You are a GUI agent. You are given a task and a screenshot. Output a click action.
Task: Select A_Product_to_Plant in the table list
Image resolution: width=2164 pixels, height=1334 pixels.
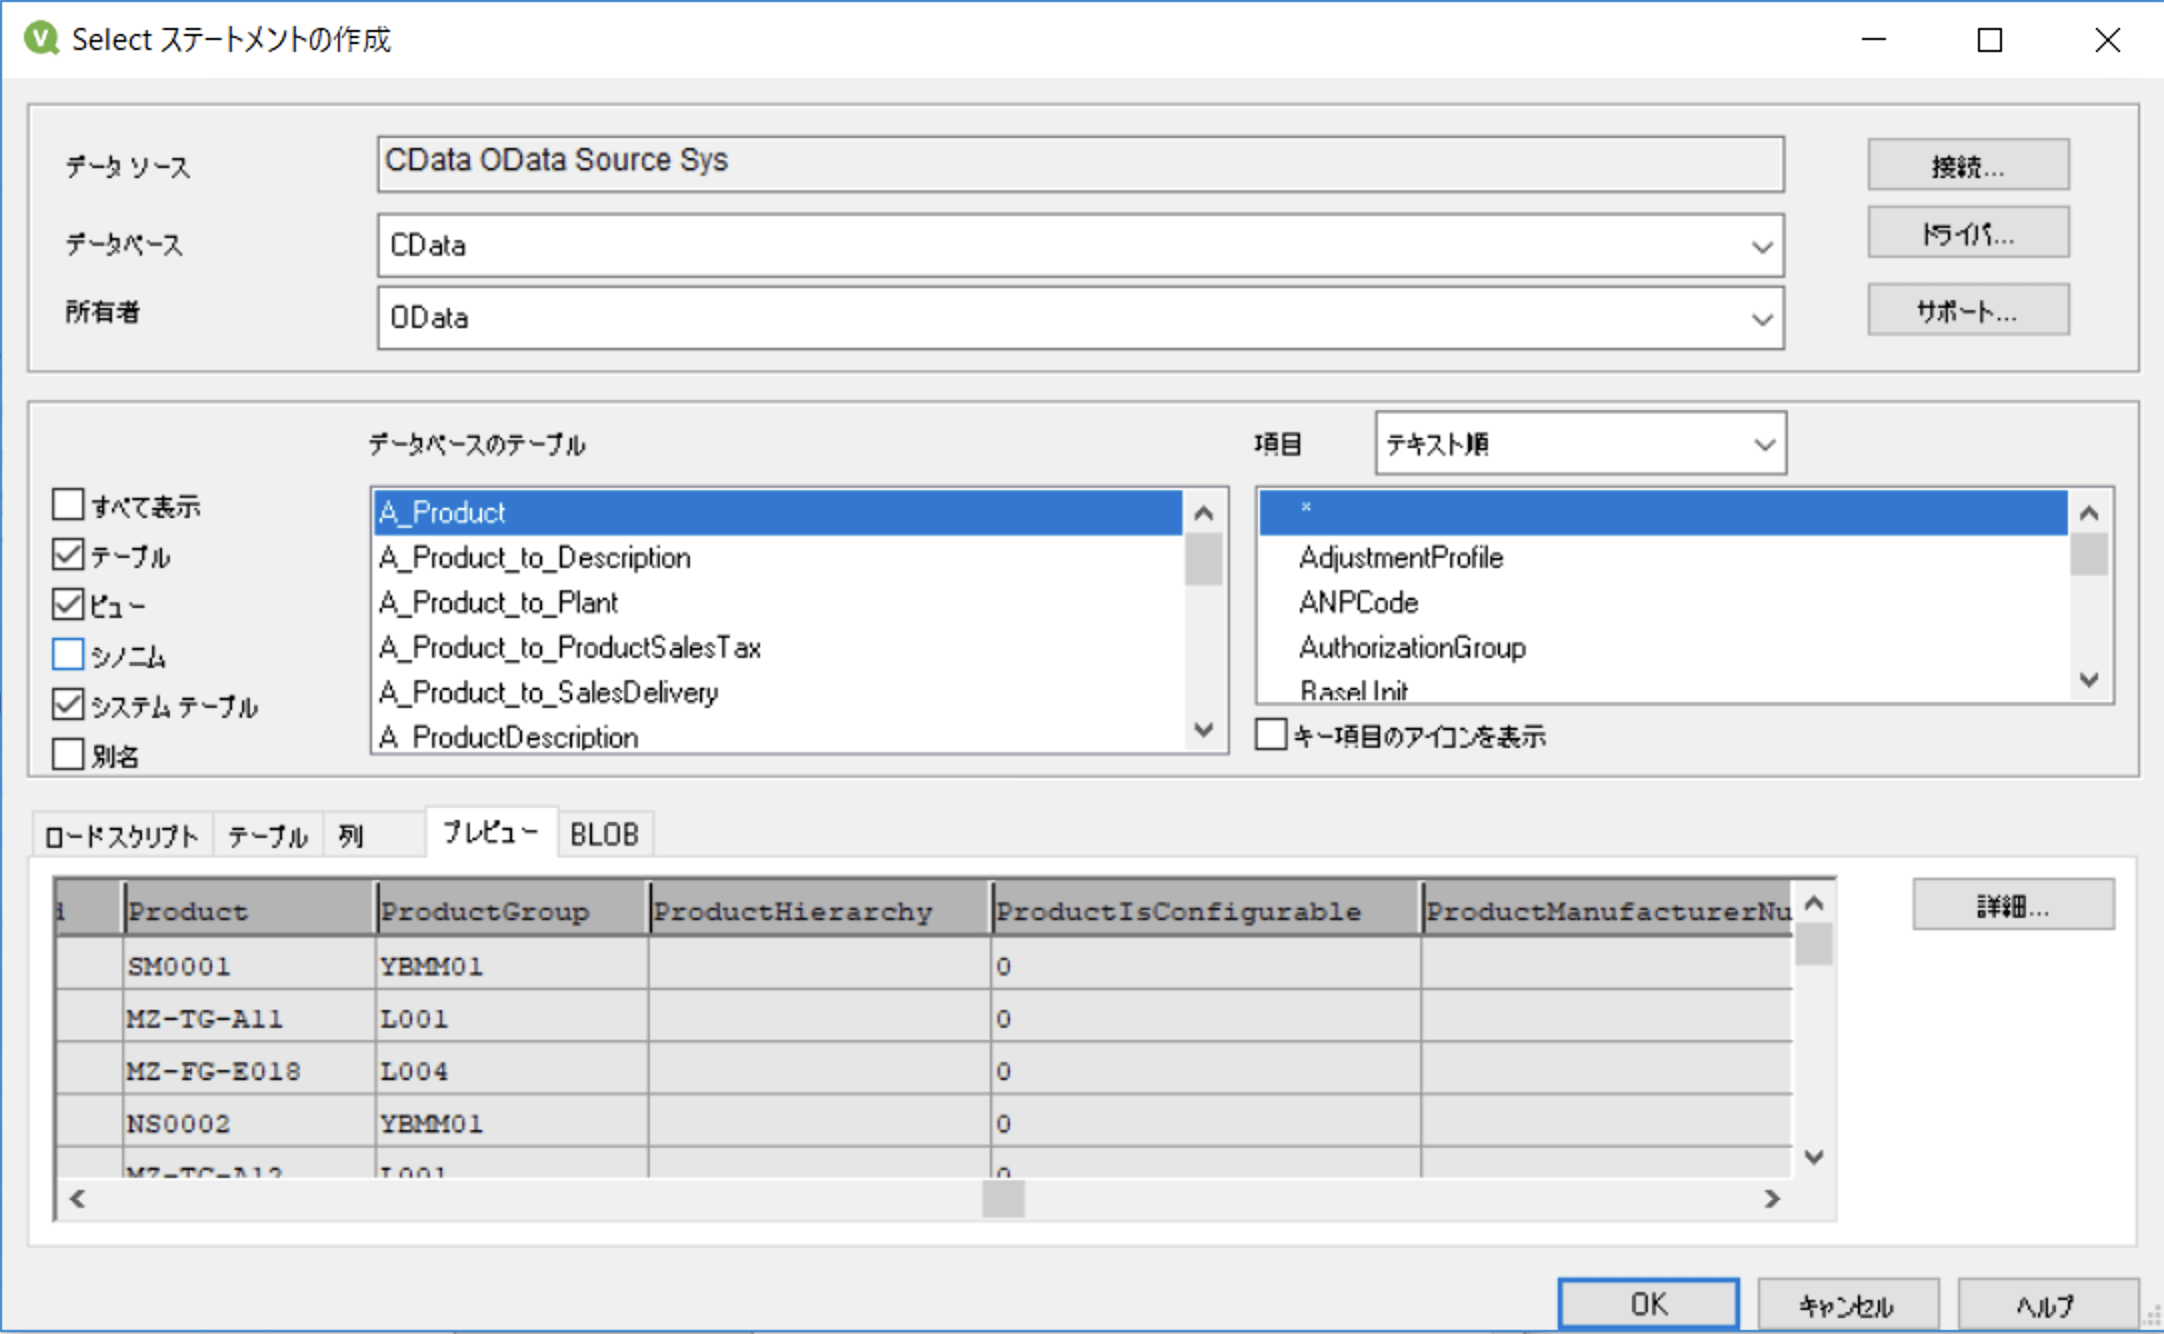(x=498, y=602)
